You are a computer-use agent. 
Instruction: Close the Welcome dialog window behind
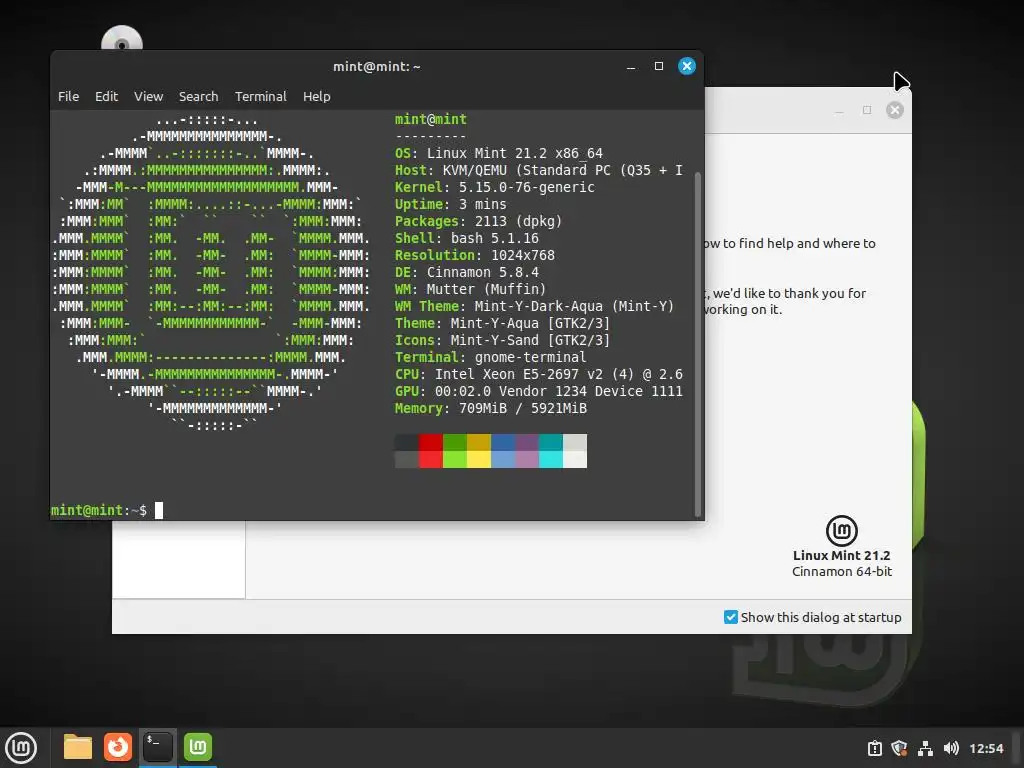[x=895, y=110]
